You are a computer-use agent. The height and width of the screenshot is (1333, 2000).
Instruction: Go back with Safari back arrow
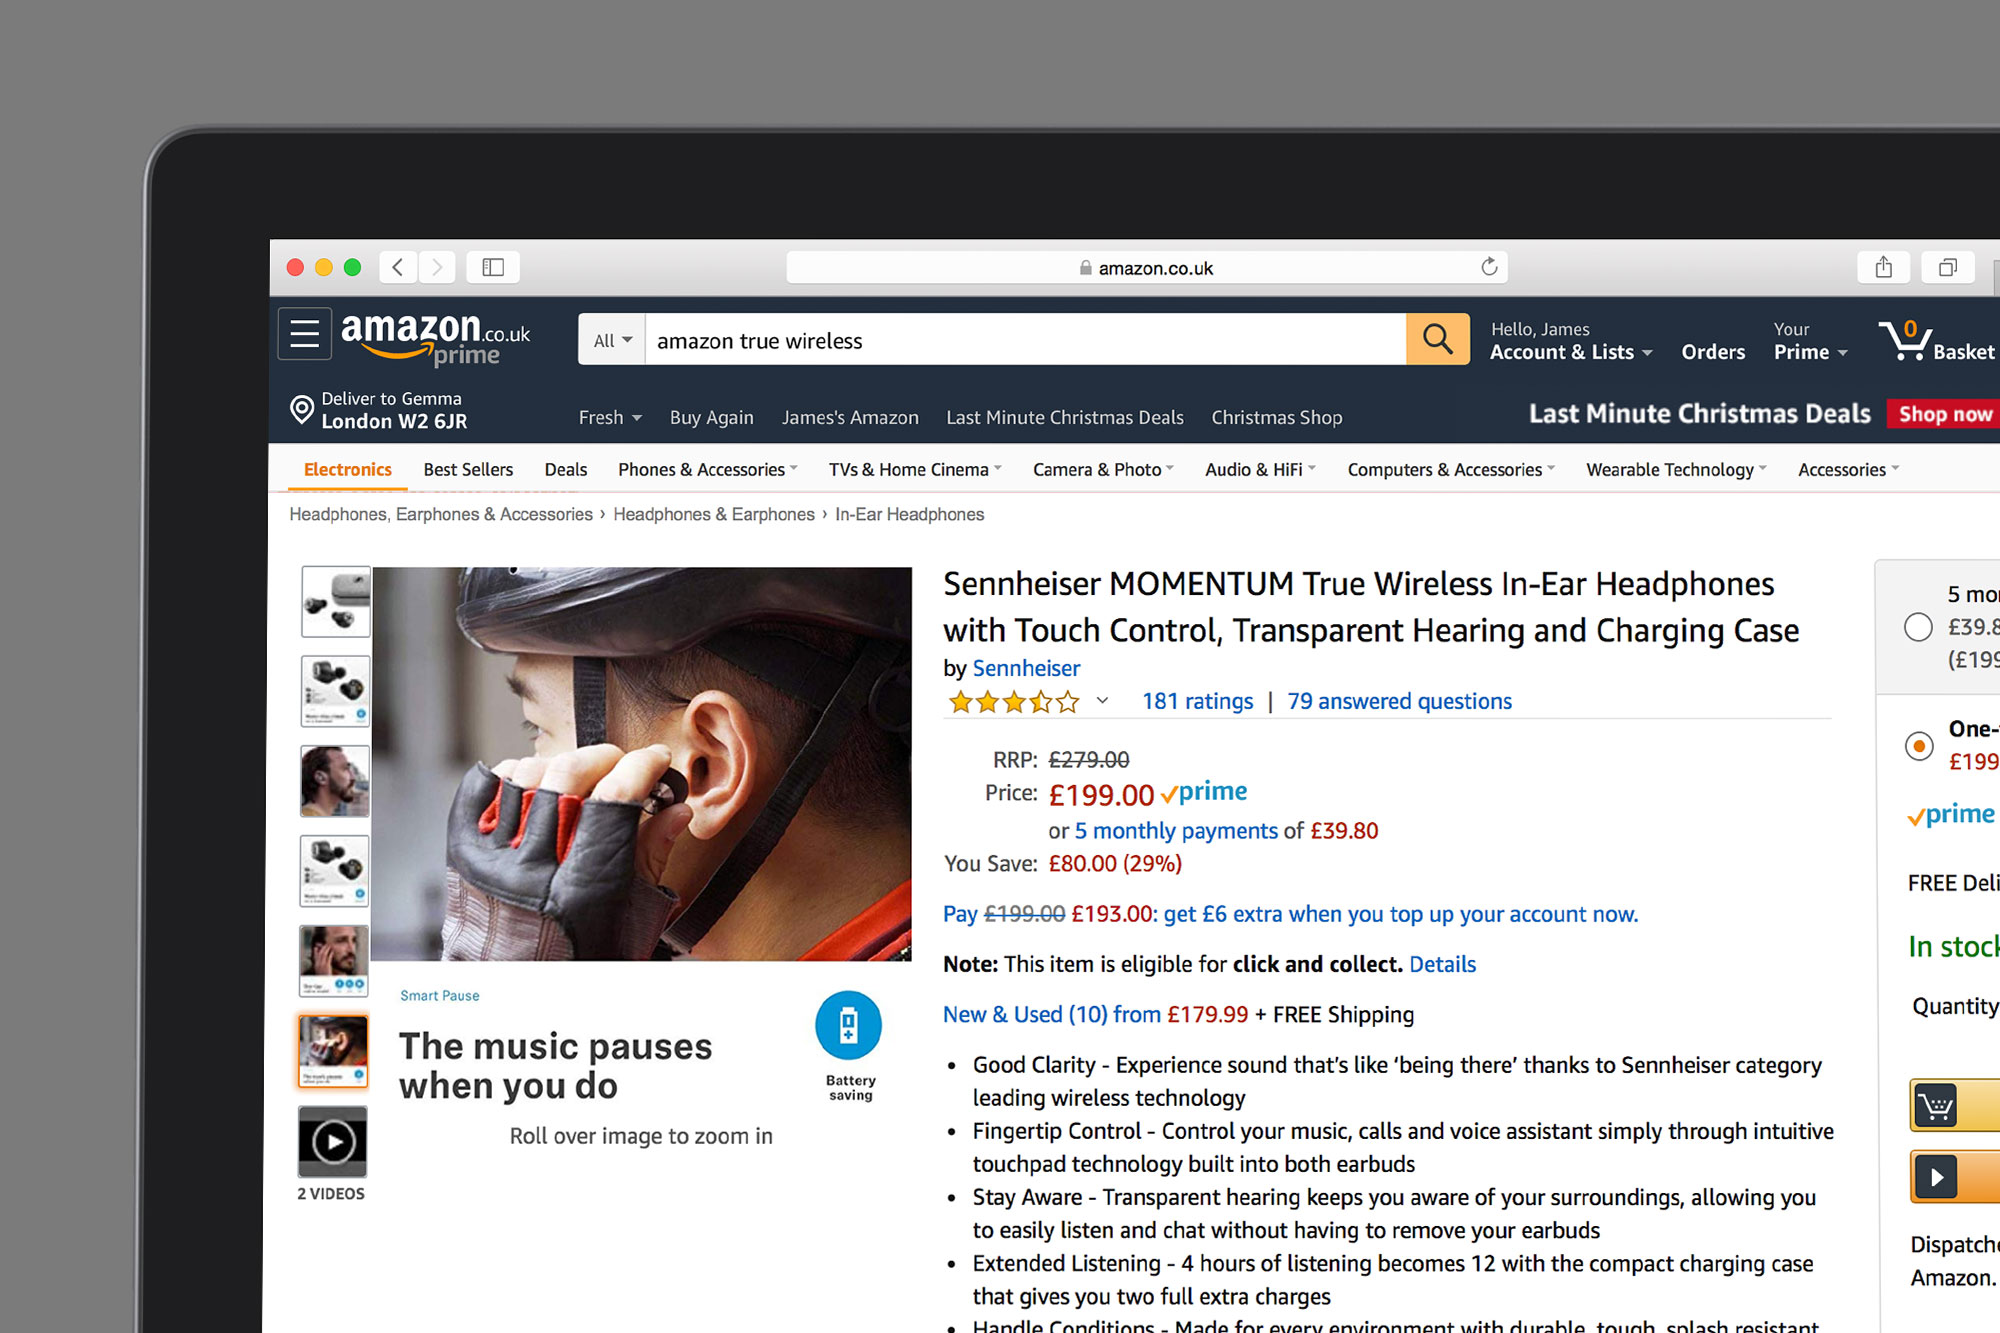(x=398, y=267)
